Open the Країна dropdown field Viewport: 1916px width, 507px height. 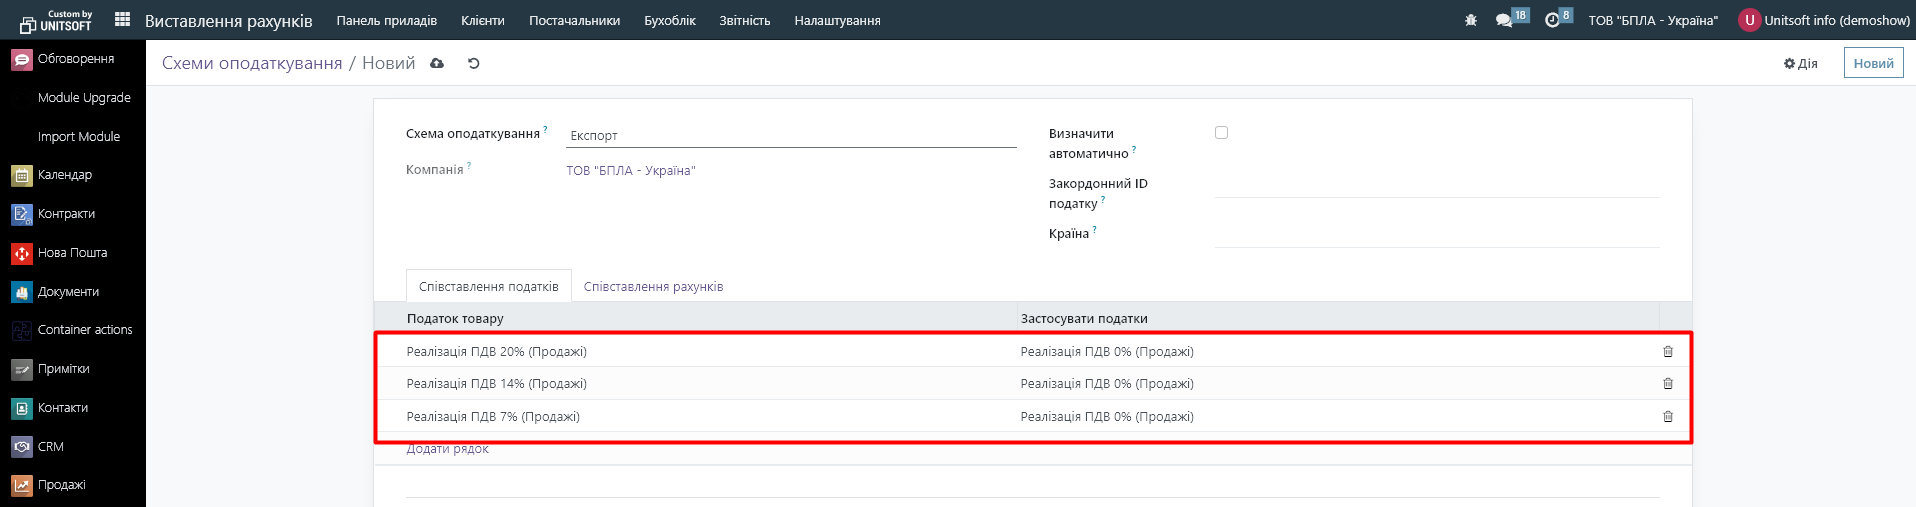[1436, 234]
